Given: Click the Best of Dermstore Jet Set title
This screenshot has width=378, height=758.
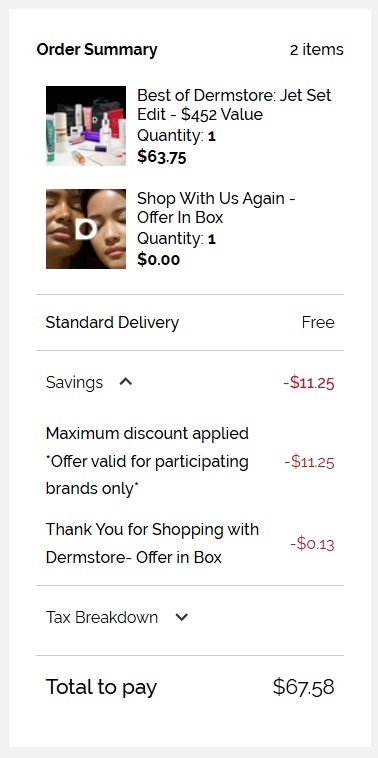Looking at the screenshot, I should coord(234,105).
